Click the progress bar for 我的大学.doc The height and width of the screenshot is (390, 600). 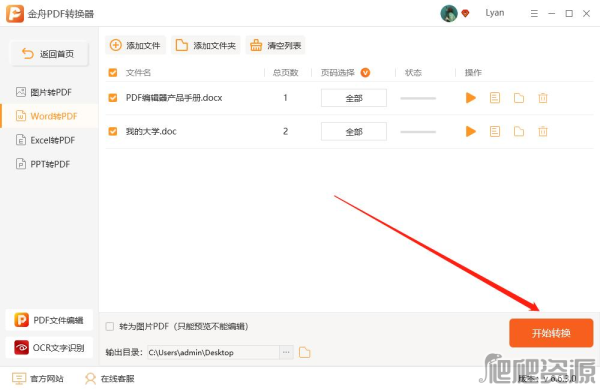(418, 132)
